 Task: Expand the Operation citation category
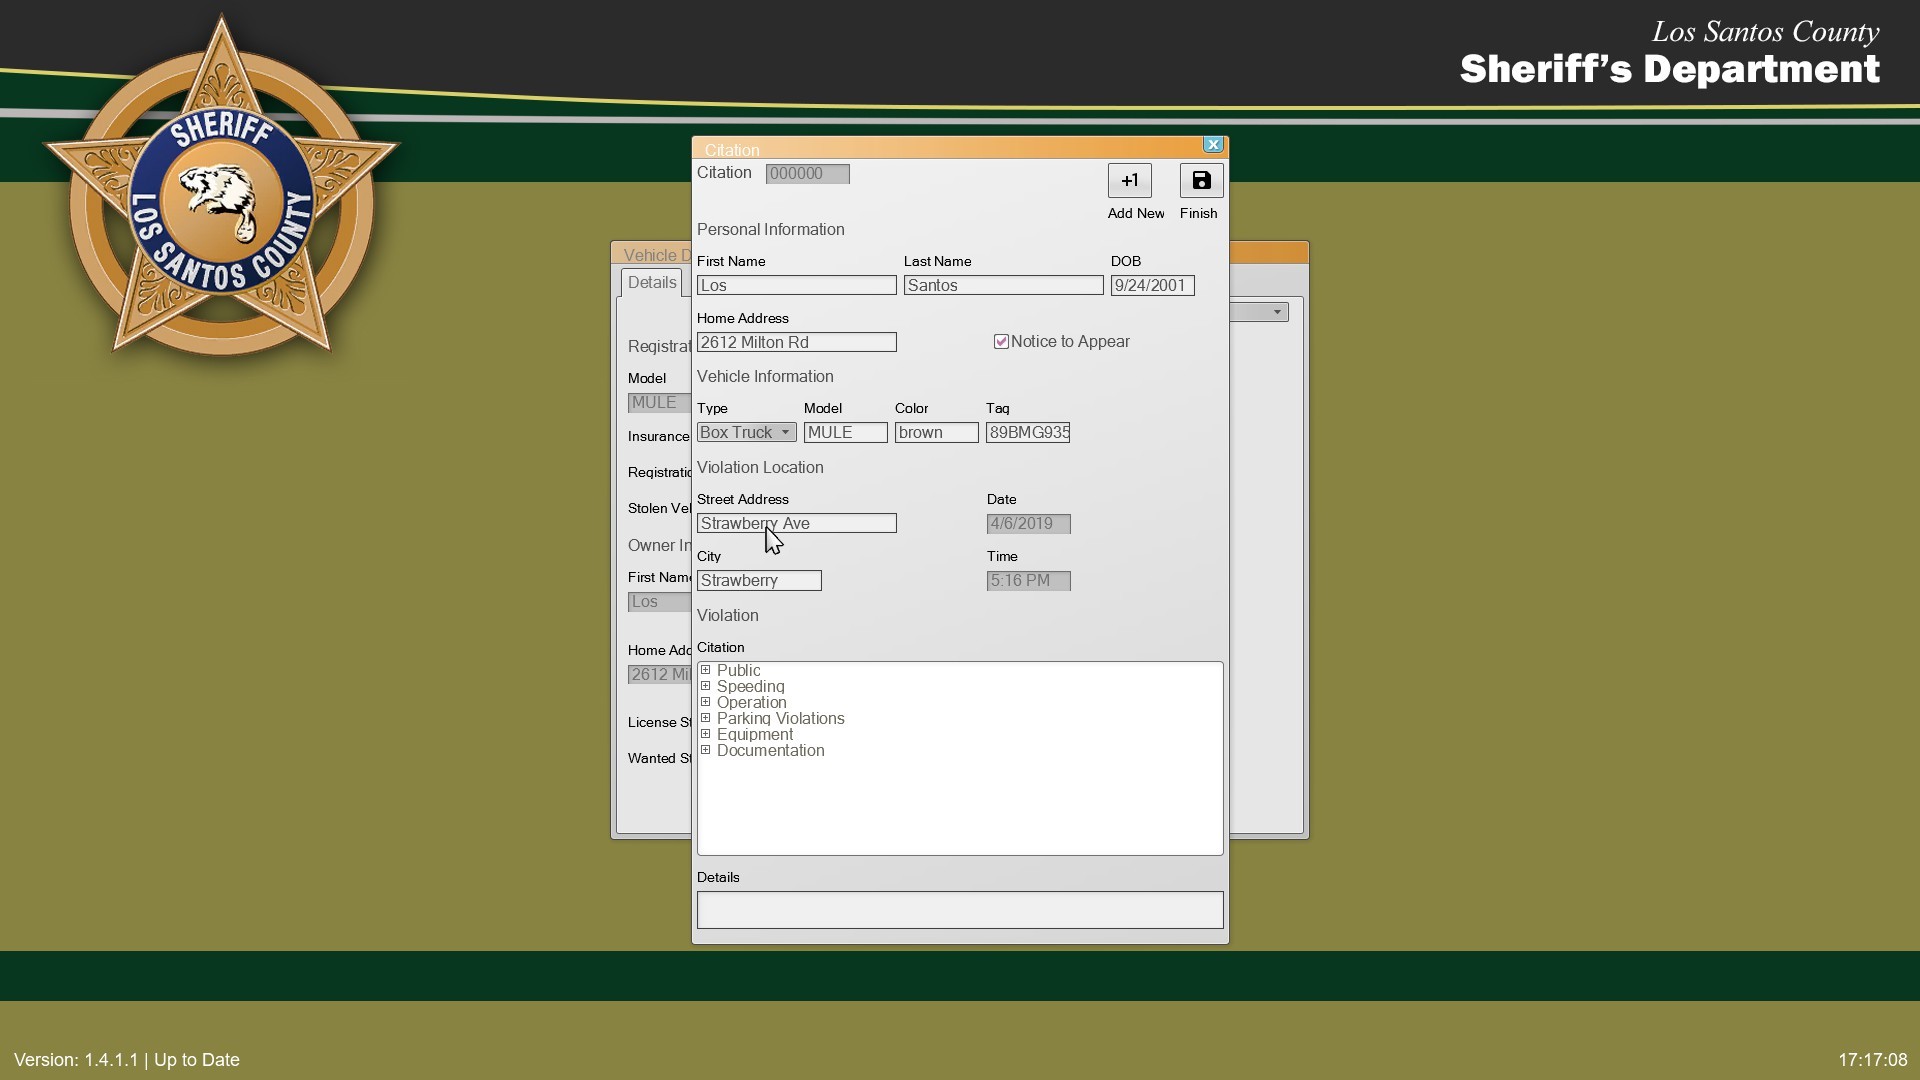click(x=706, y=702)
